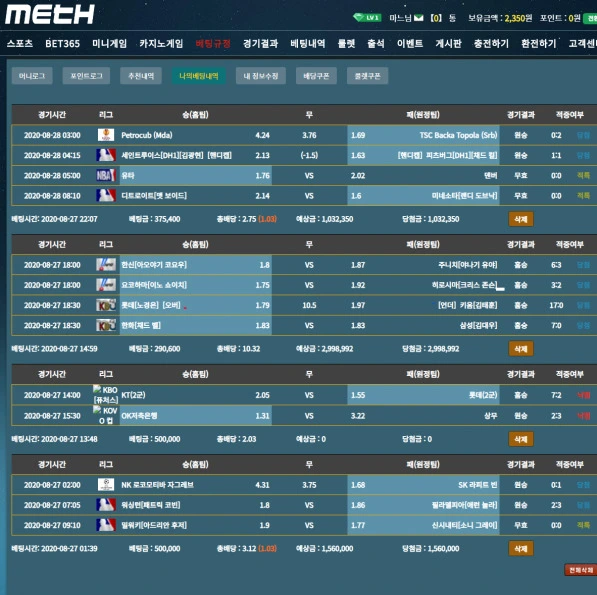Open the 이벤트 menu item
The height and width of the screenshot is (595, 597).
(x=410, y=43)
